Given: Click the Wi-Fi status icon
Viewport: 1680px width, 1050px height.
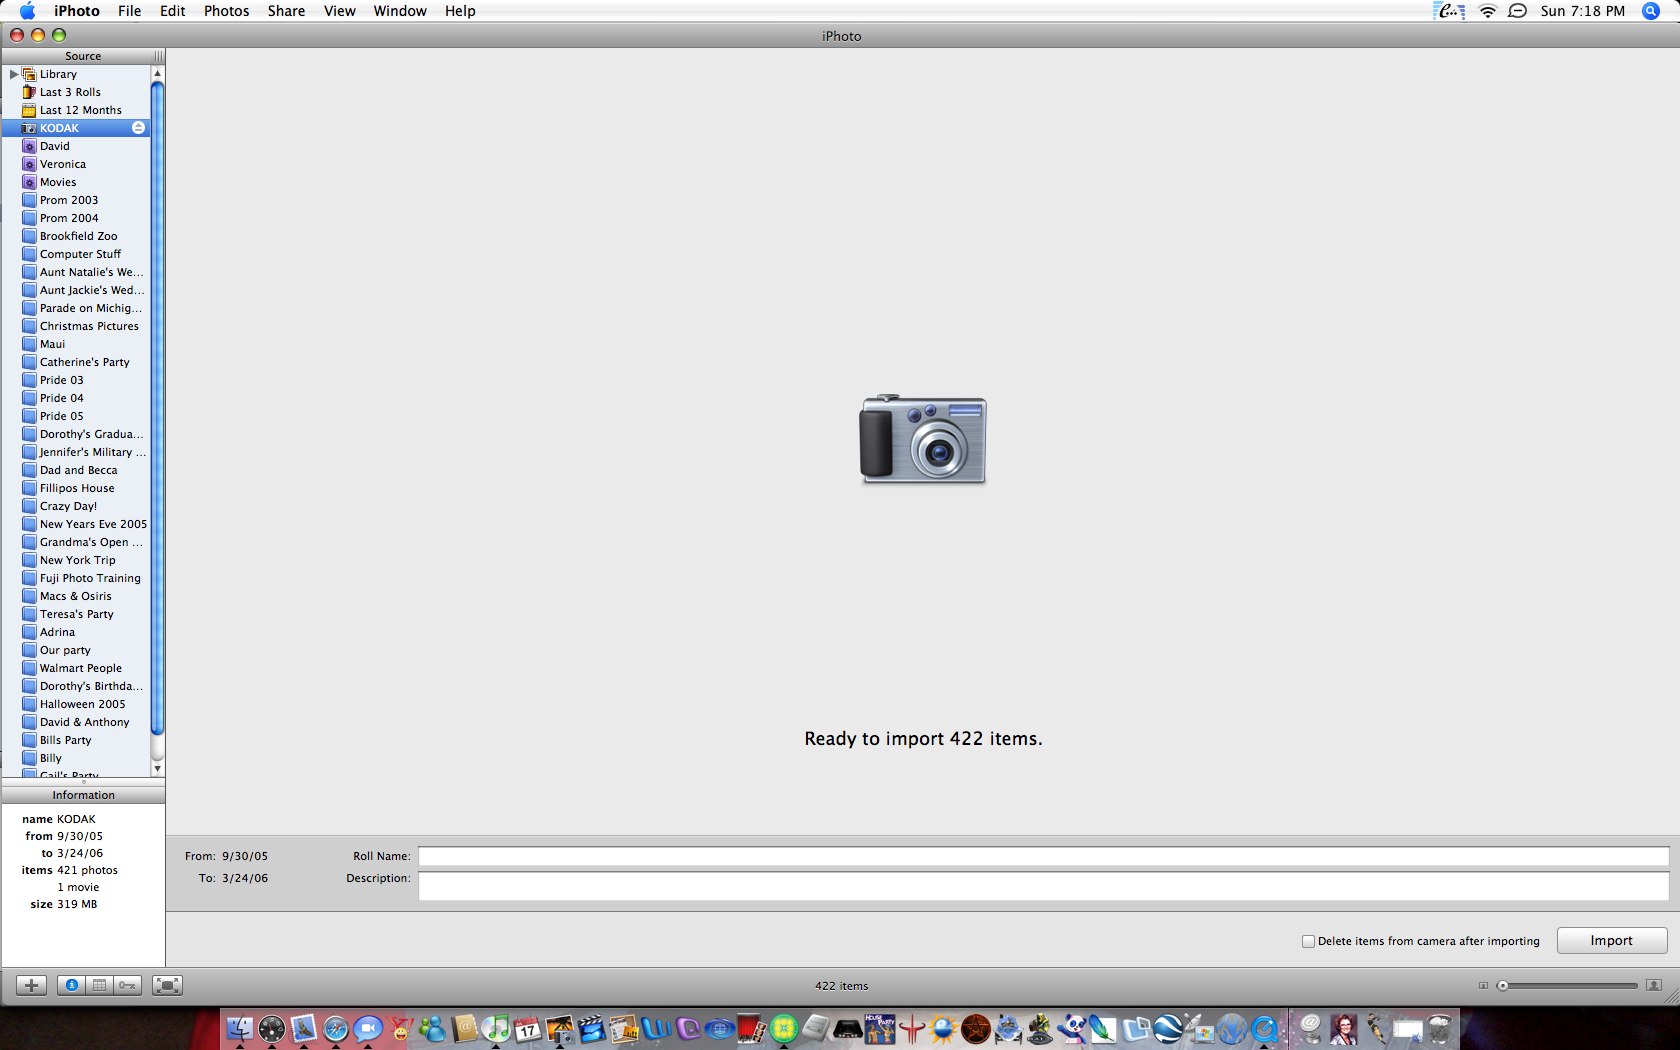Looking at the screenshot, I should coord(1488,11).
